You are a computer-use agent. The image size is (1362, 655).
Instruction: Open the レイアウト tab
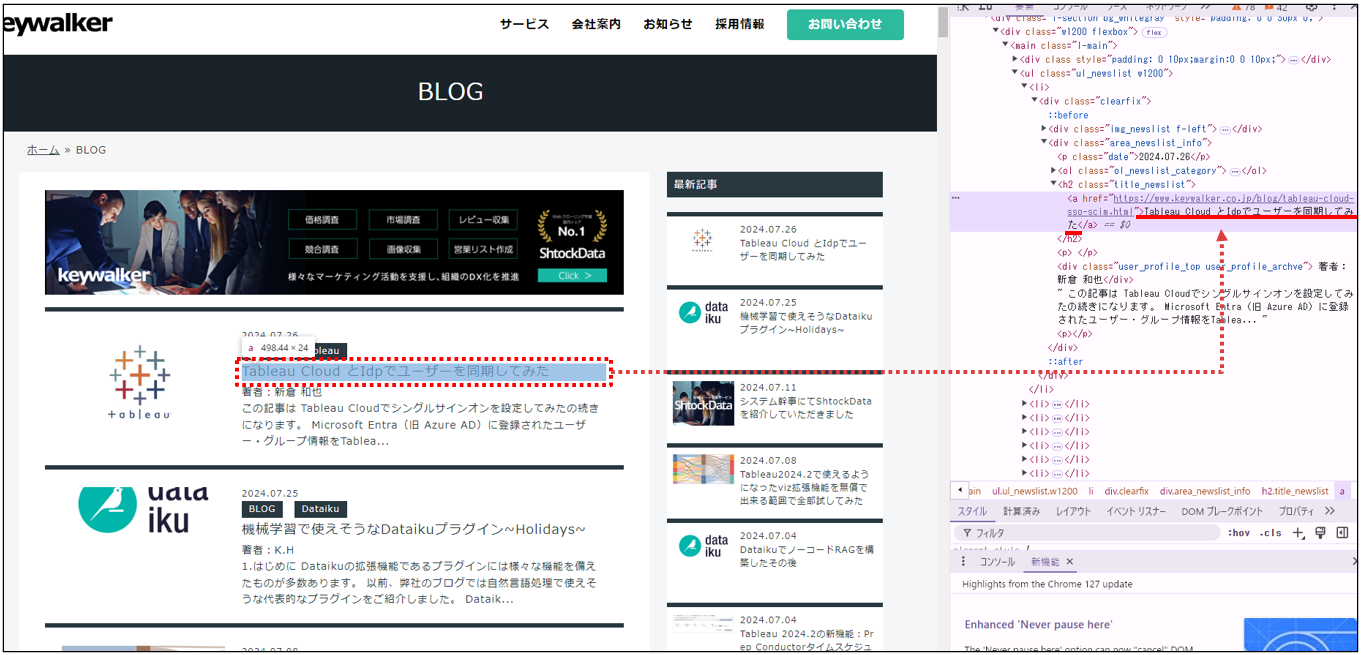pyautogui.click(x=1074, y=511)
